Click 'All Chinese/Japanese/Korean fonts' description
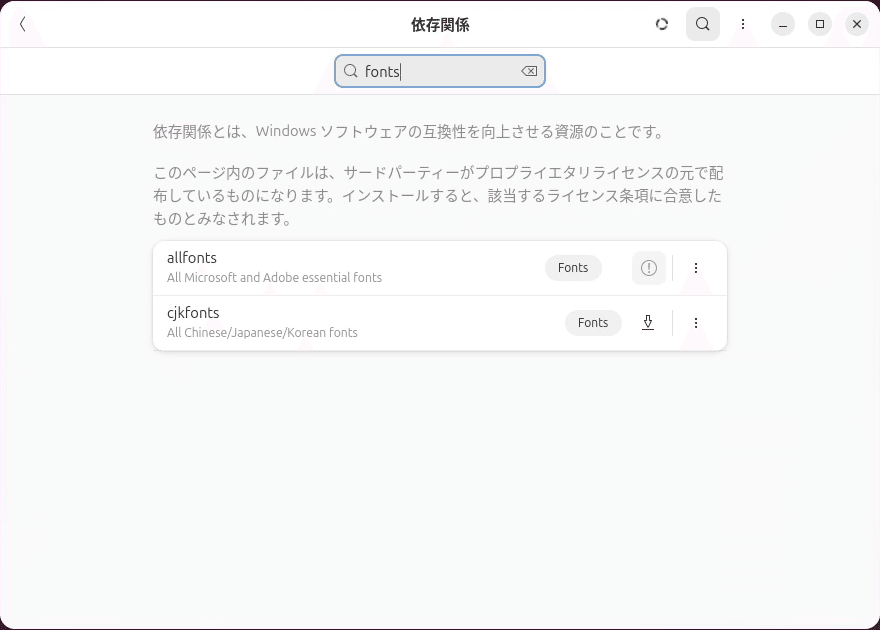 [x=262, y=333]
